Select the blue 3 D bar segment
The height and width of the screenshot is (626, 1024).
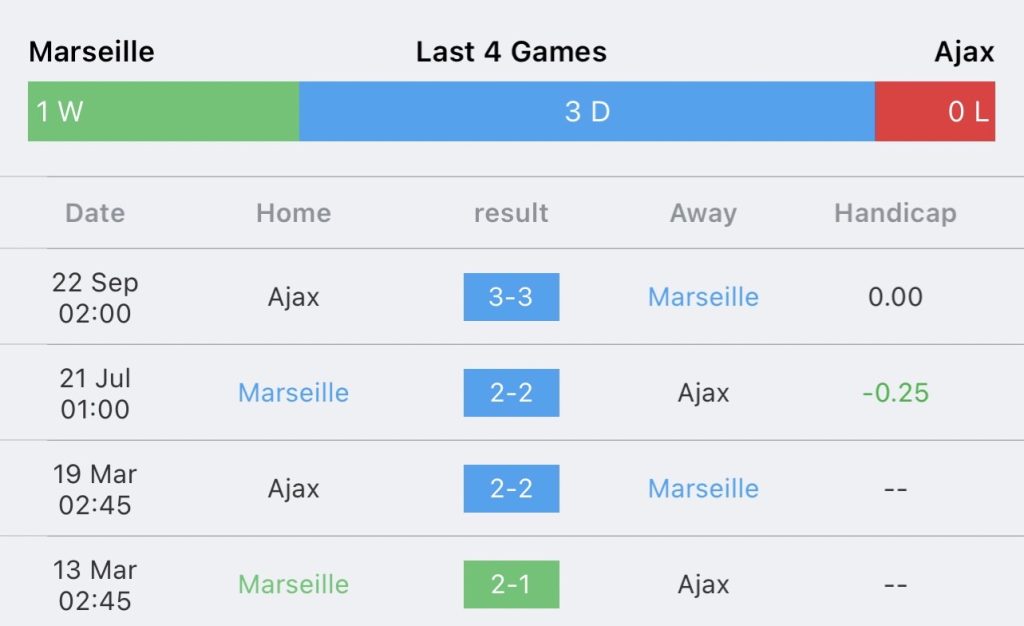587,111
